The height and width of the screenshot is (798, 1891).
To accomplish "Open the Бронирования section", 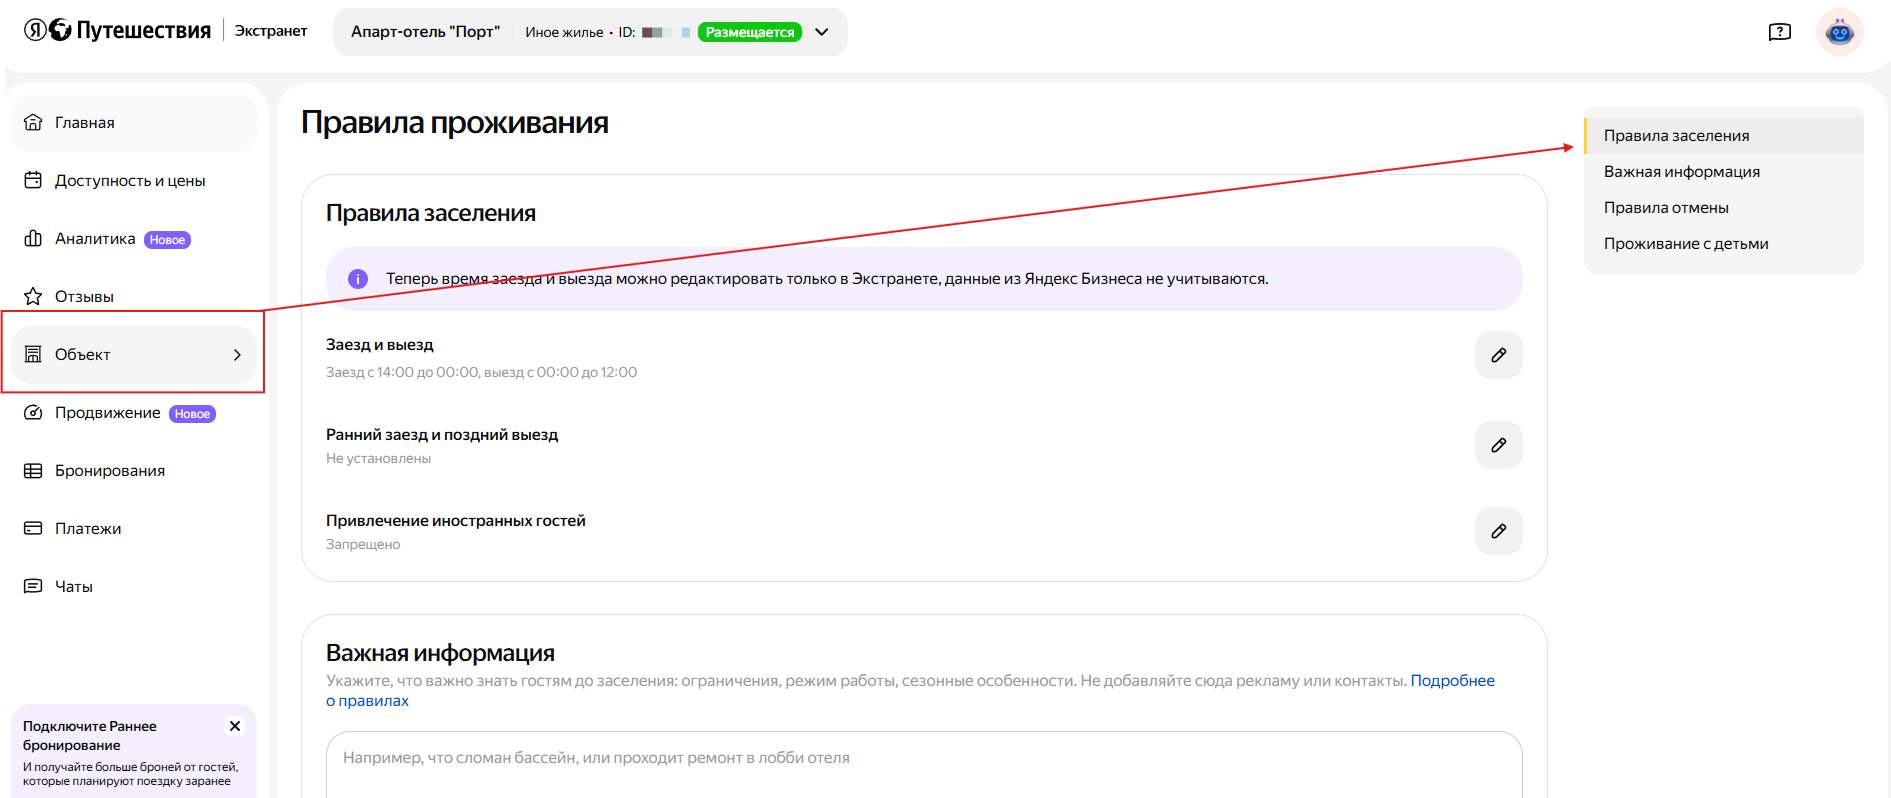I will click(134, 471).
